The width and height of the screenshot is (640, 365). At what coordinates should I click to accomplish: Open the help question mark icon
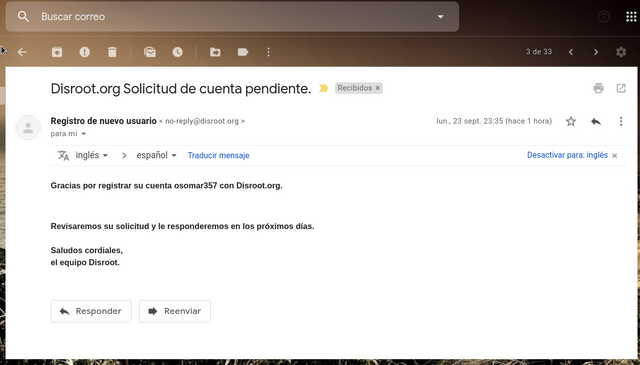click(604, 17)
